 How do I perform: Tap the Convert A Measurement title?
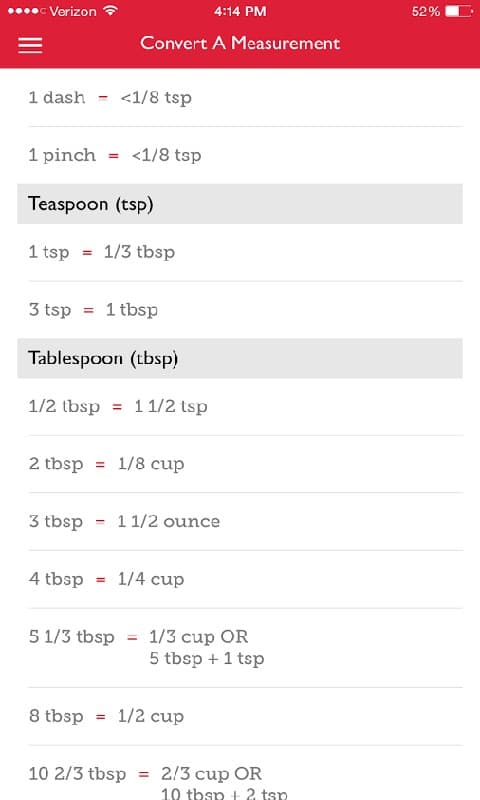[240, 43]
